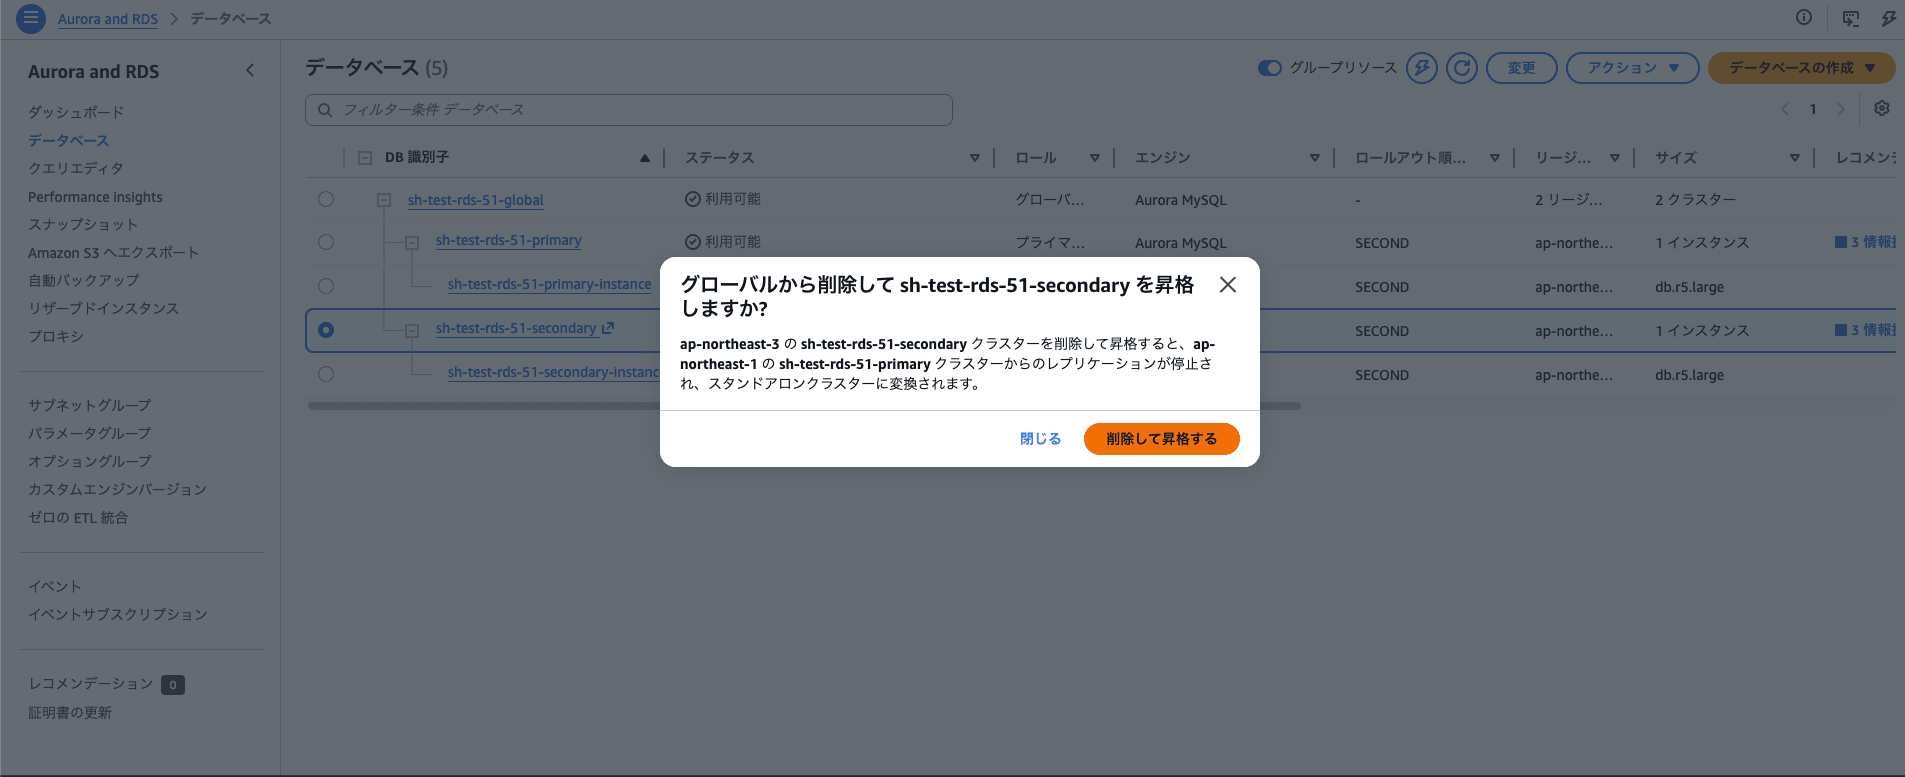Open プロキシ in the sidebar

click(x=56, y=336)
